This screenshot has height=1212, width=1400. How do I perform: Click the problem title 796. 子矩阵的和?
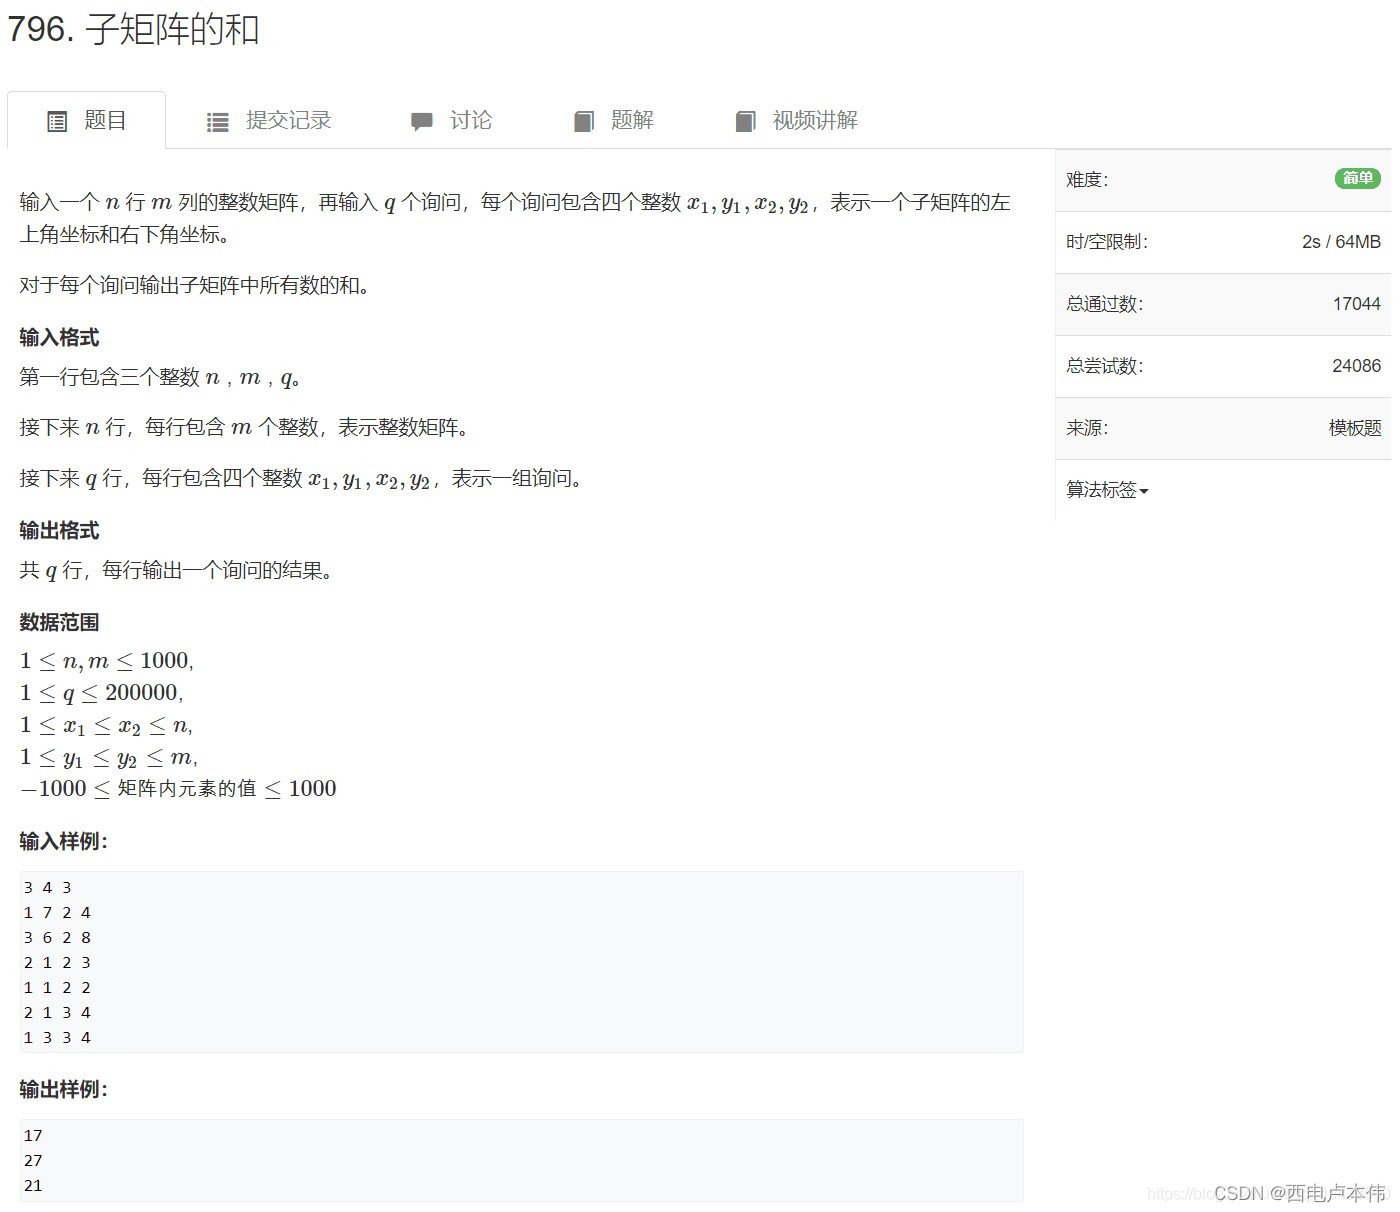coord(133,31)
